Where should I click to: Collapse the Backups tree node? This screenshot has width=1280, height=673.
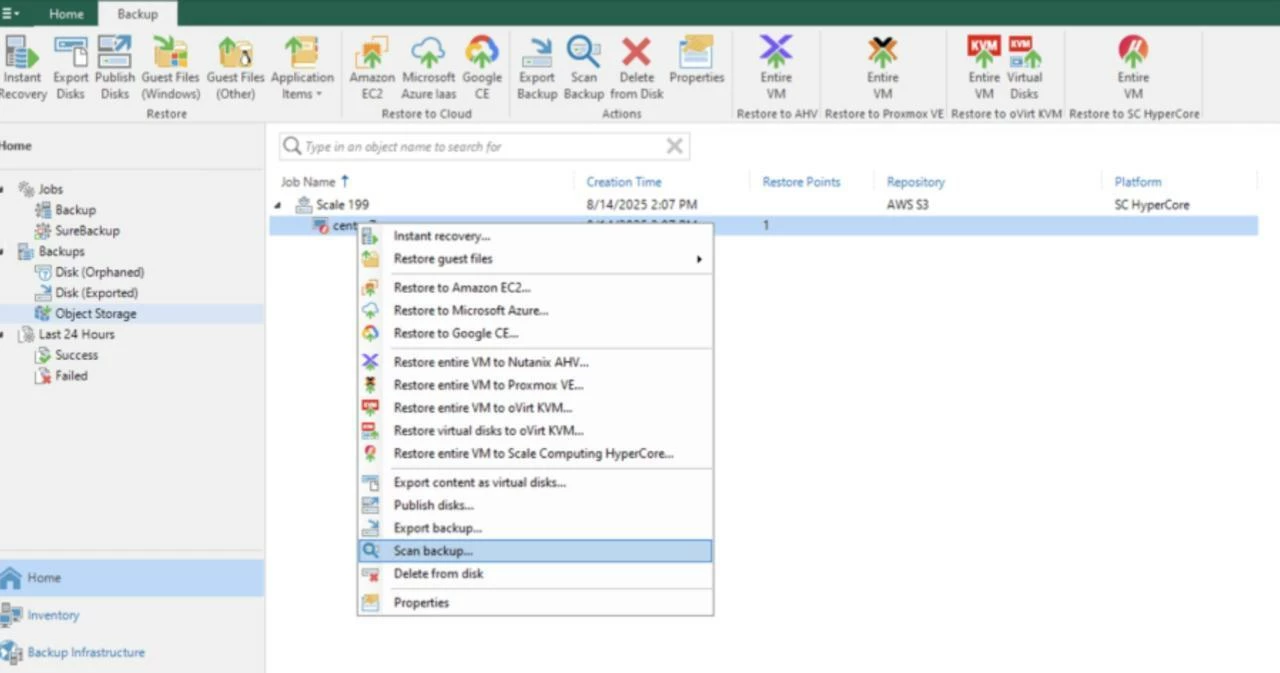click(3, 251)
